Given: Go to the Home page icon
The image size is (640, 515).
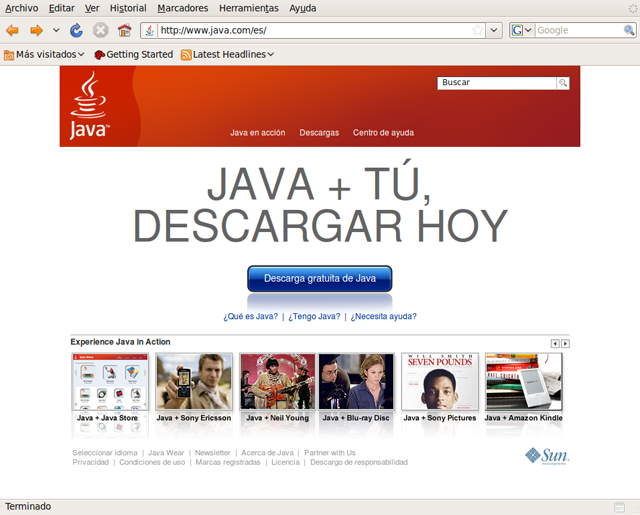Looking at the screenshot, I should 124,31.
